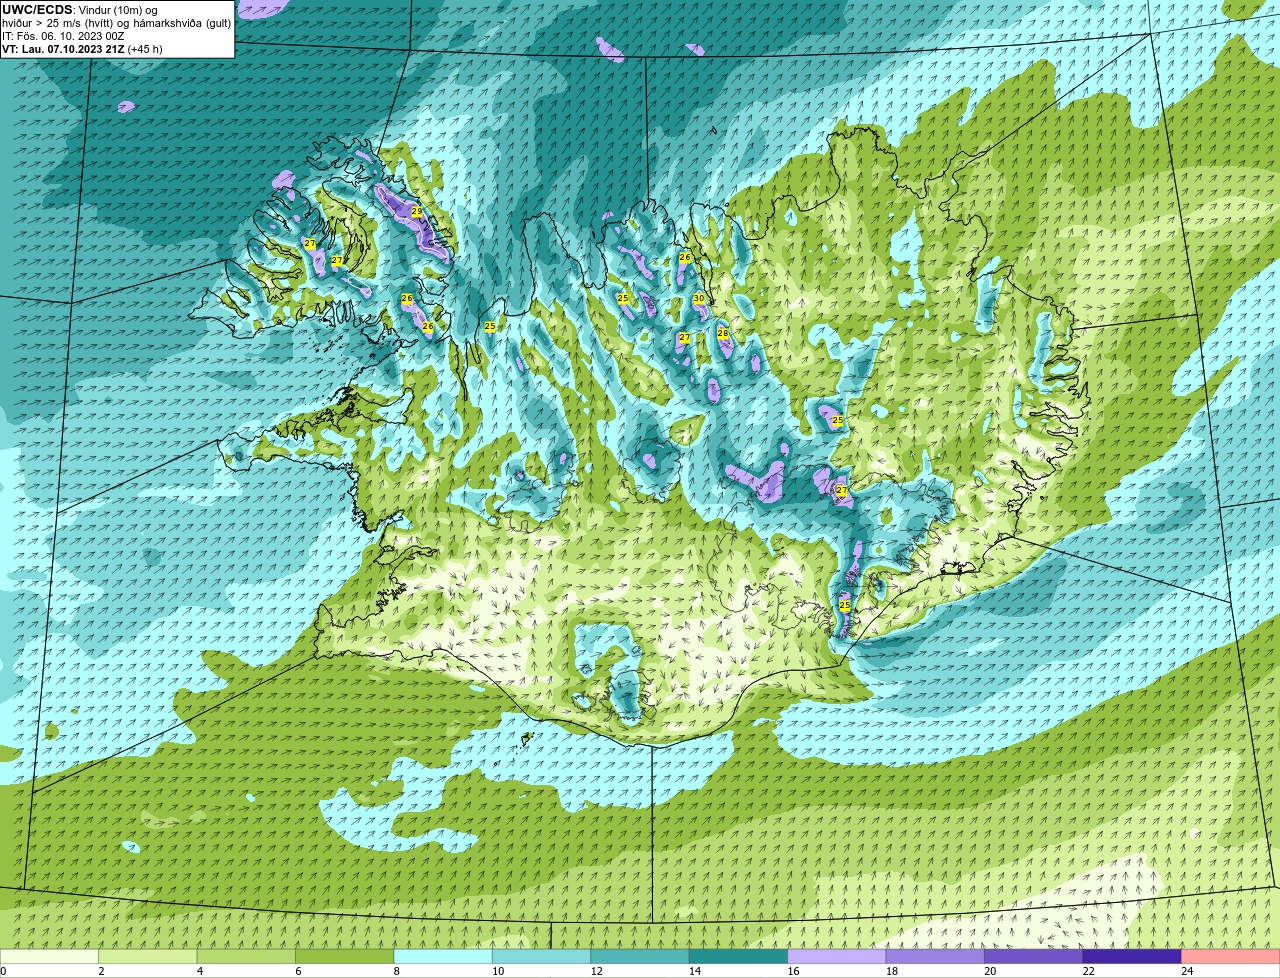Screen dimensions: 1280x978
Task: Click the 14–16 m/s dark teal legend swatch
Action: coord(739,956)
